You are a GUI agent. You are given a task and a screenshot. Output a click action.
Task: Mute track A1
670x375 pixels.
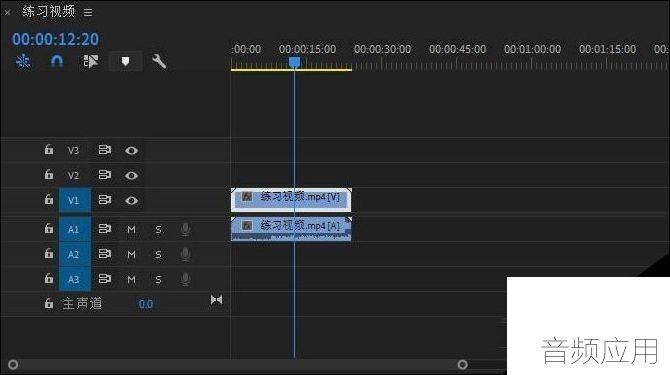(131, 230)
